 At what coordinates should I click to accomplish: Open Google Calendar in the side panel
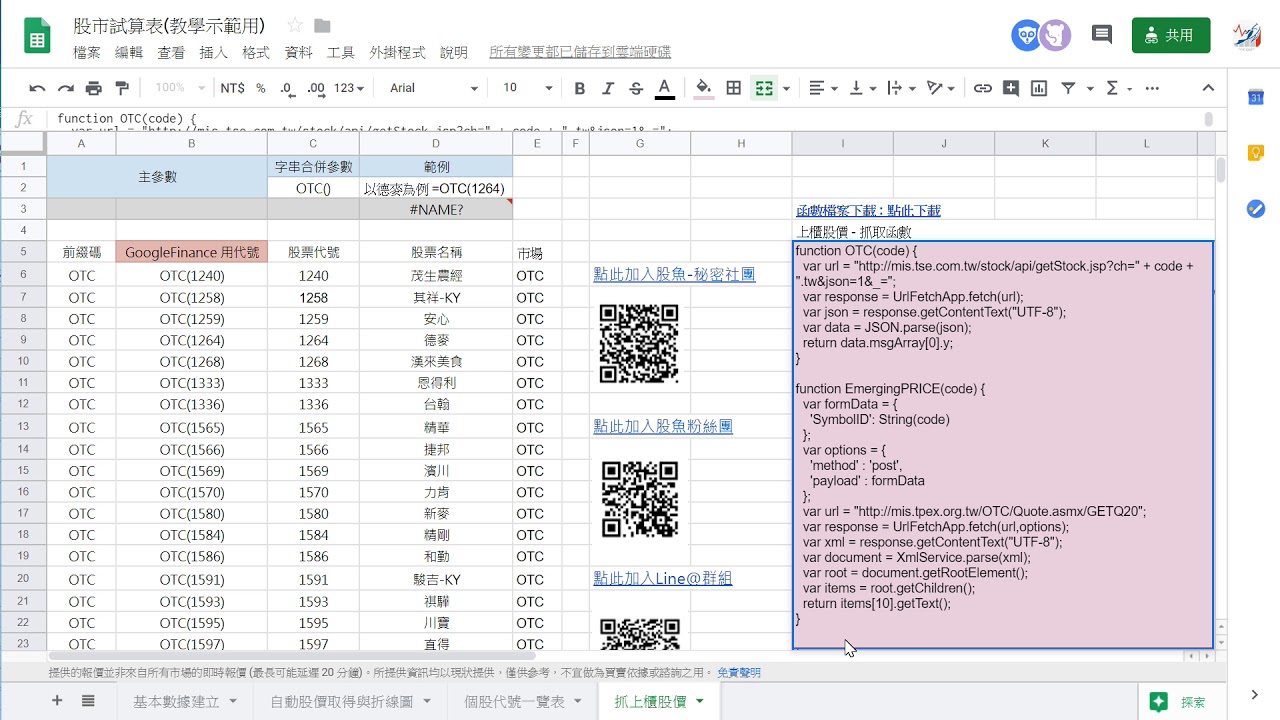pyautogui.click(x=1255, y=97)
